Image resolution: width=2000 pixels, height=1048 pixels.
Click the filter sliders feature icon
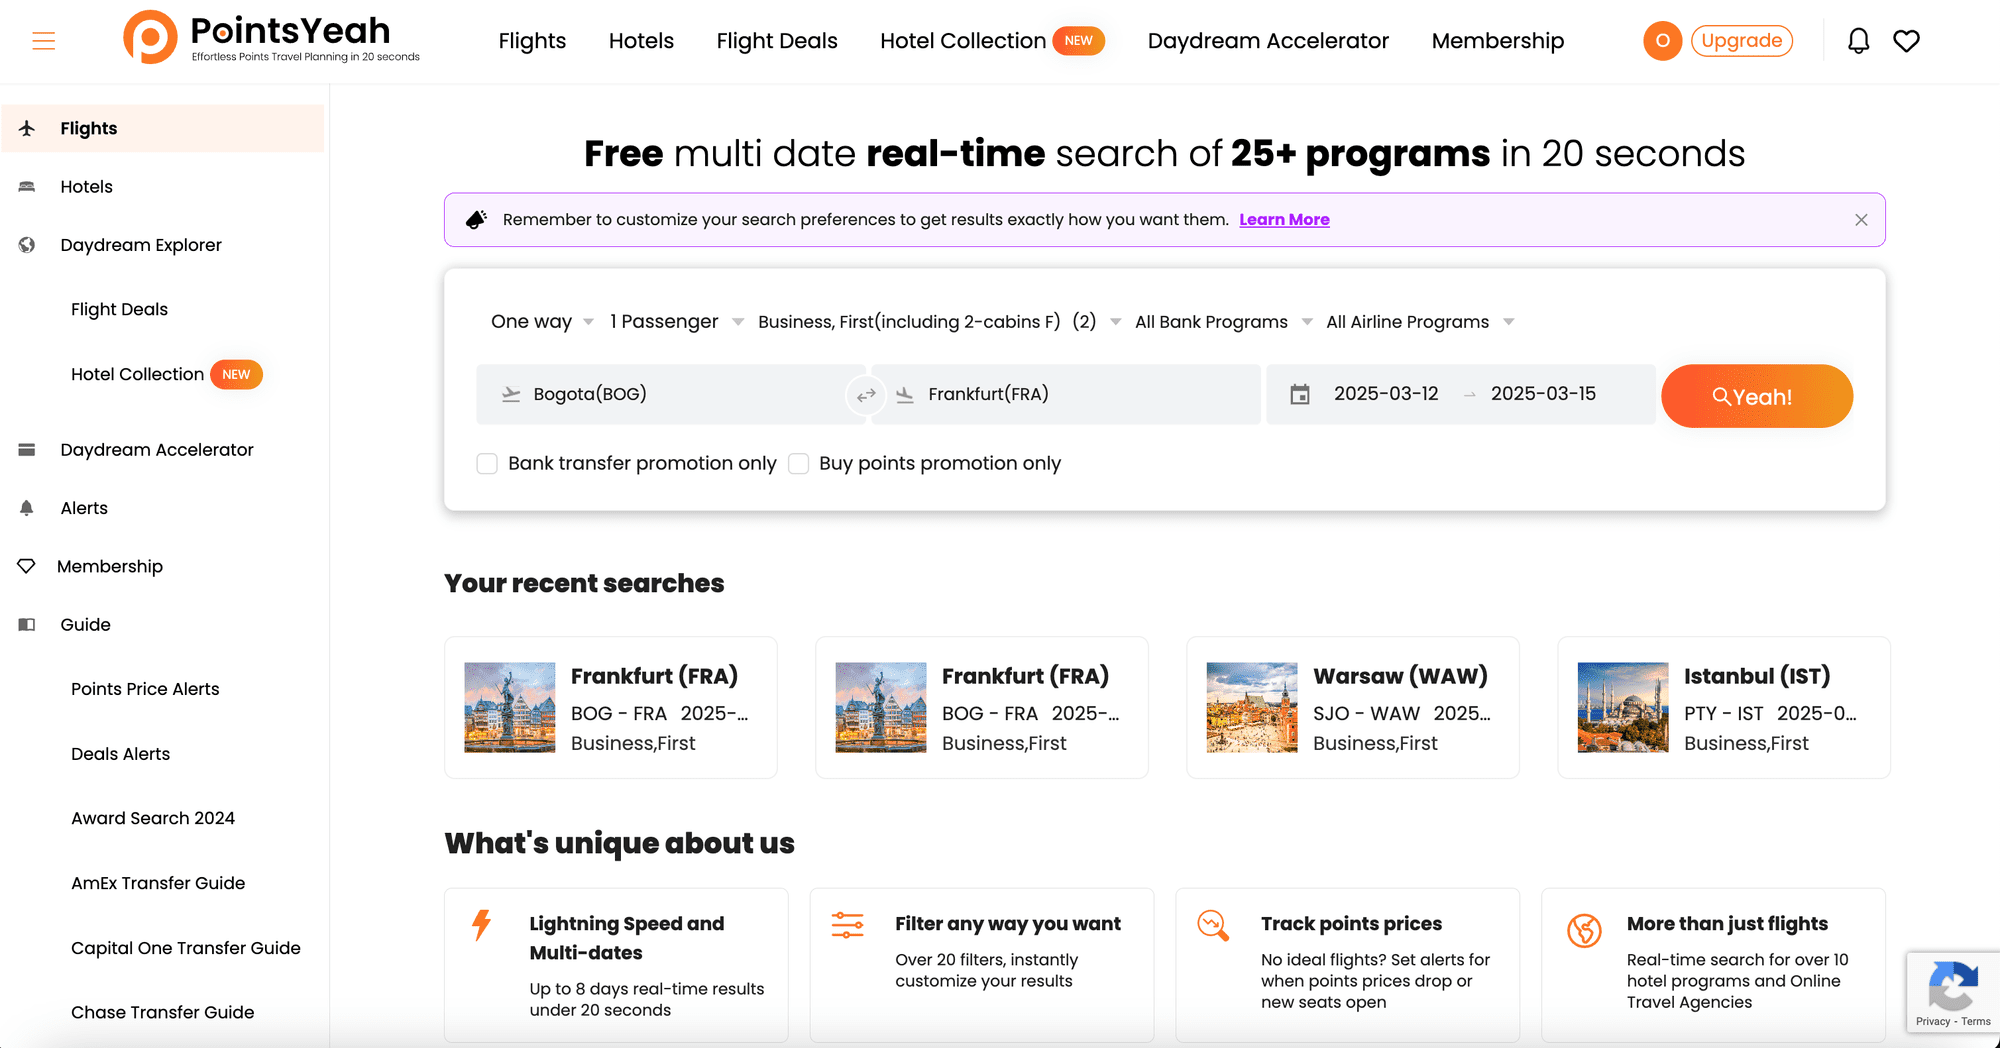tap(848, 925)
